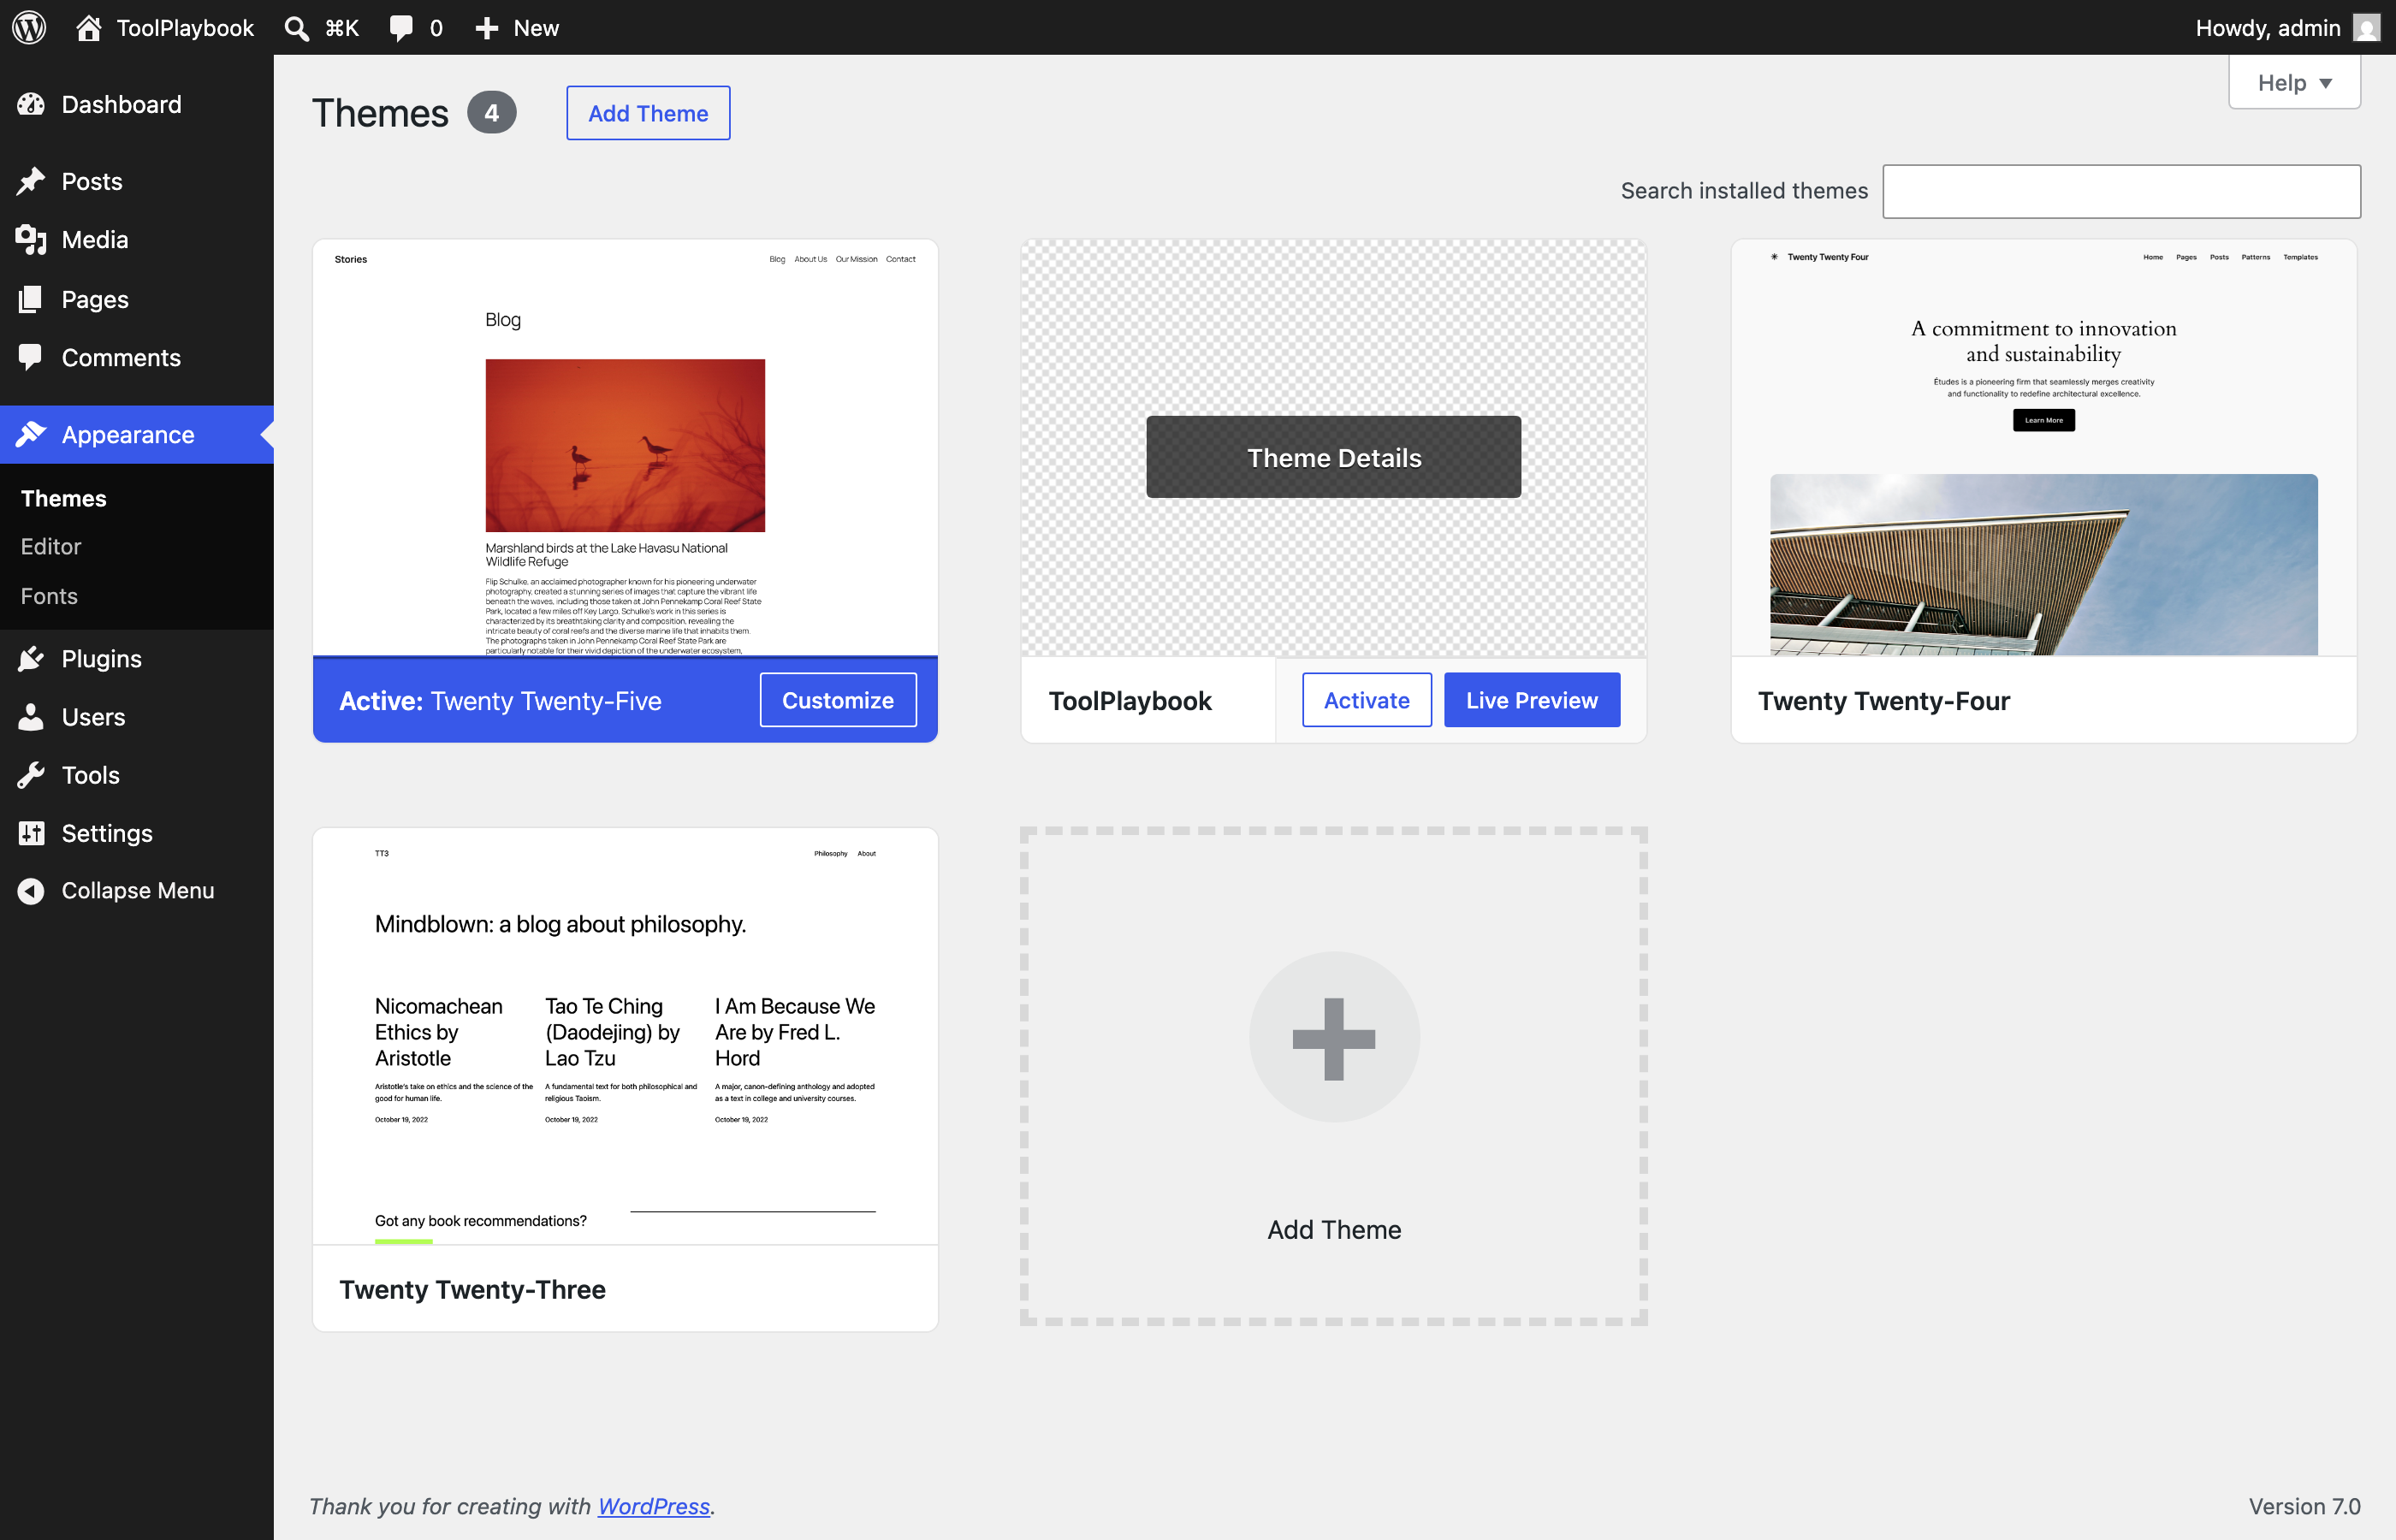The width and height of the screenshot is (2396, 1540).
Task: Open the Twenty Twenty-Three theme screenshot
Action: (625, 1036)
